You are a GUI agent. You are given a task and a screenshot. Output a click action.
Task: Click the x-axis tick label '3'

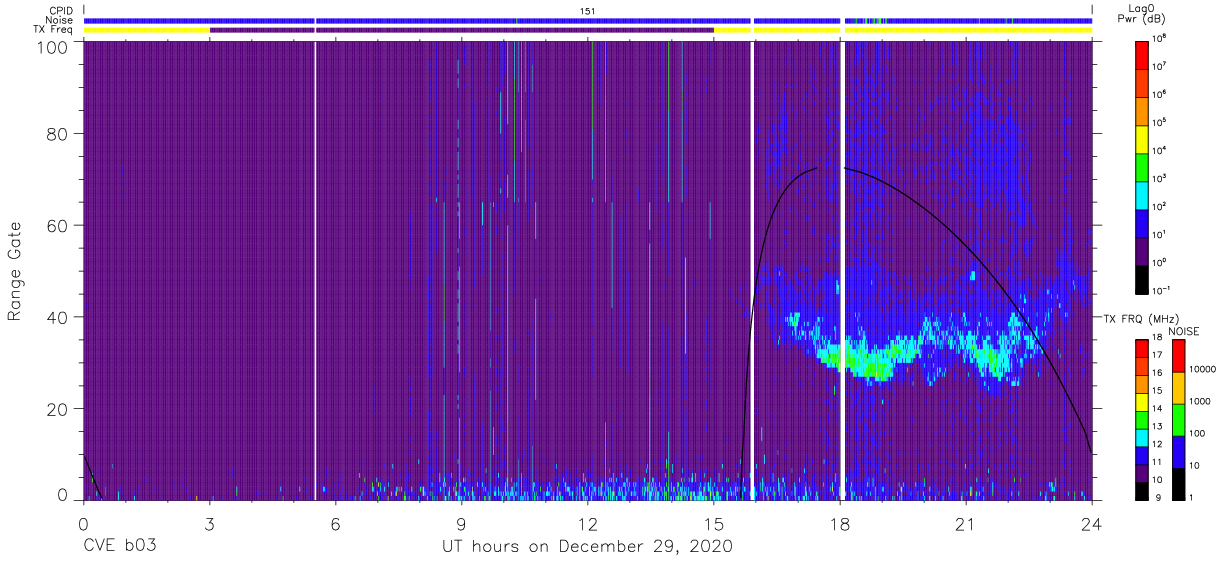pyautogui.click(x=209, y=524)
